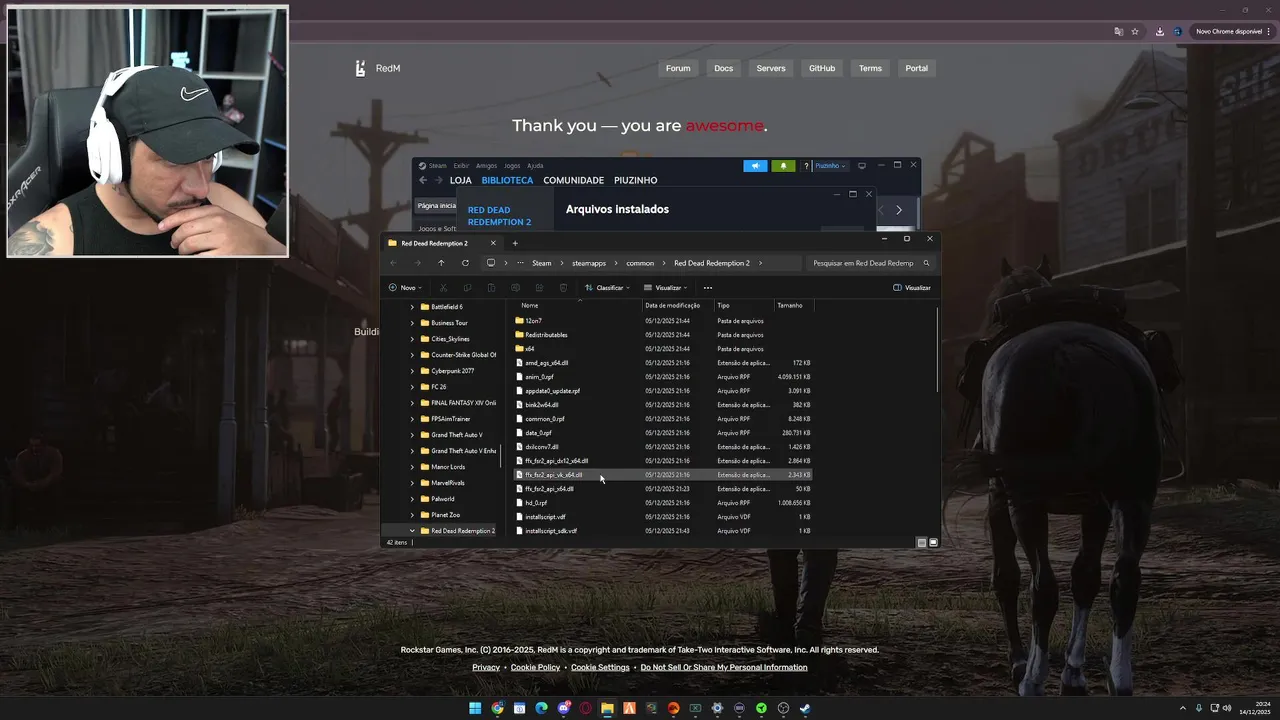Open the Piuzinho account dropdown in Steam
Image resolution: width=1280 pixels, height=720 pixels.
830,166
